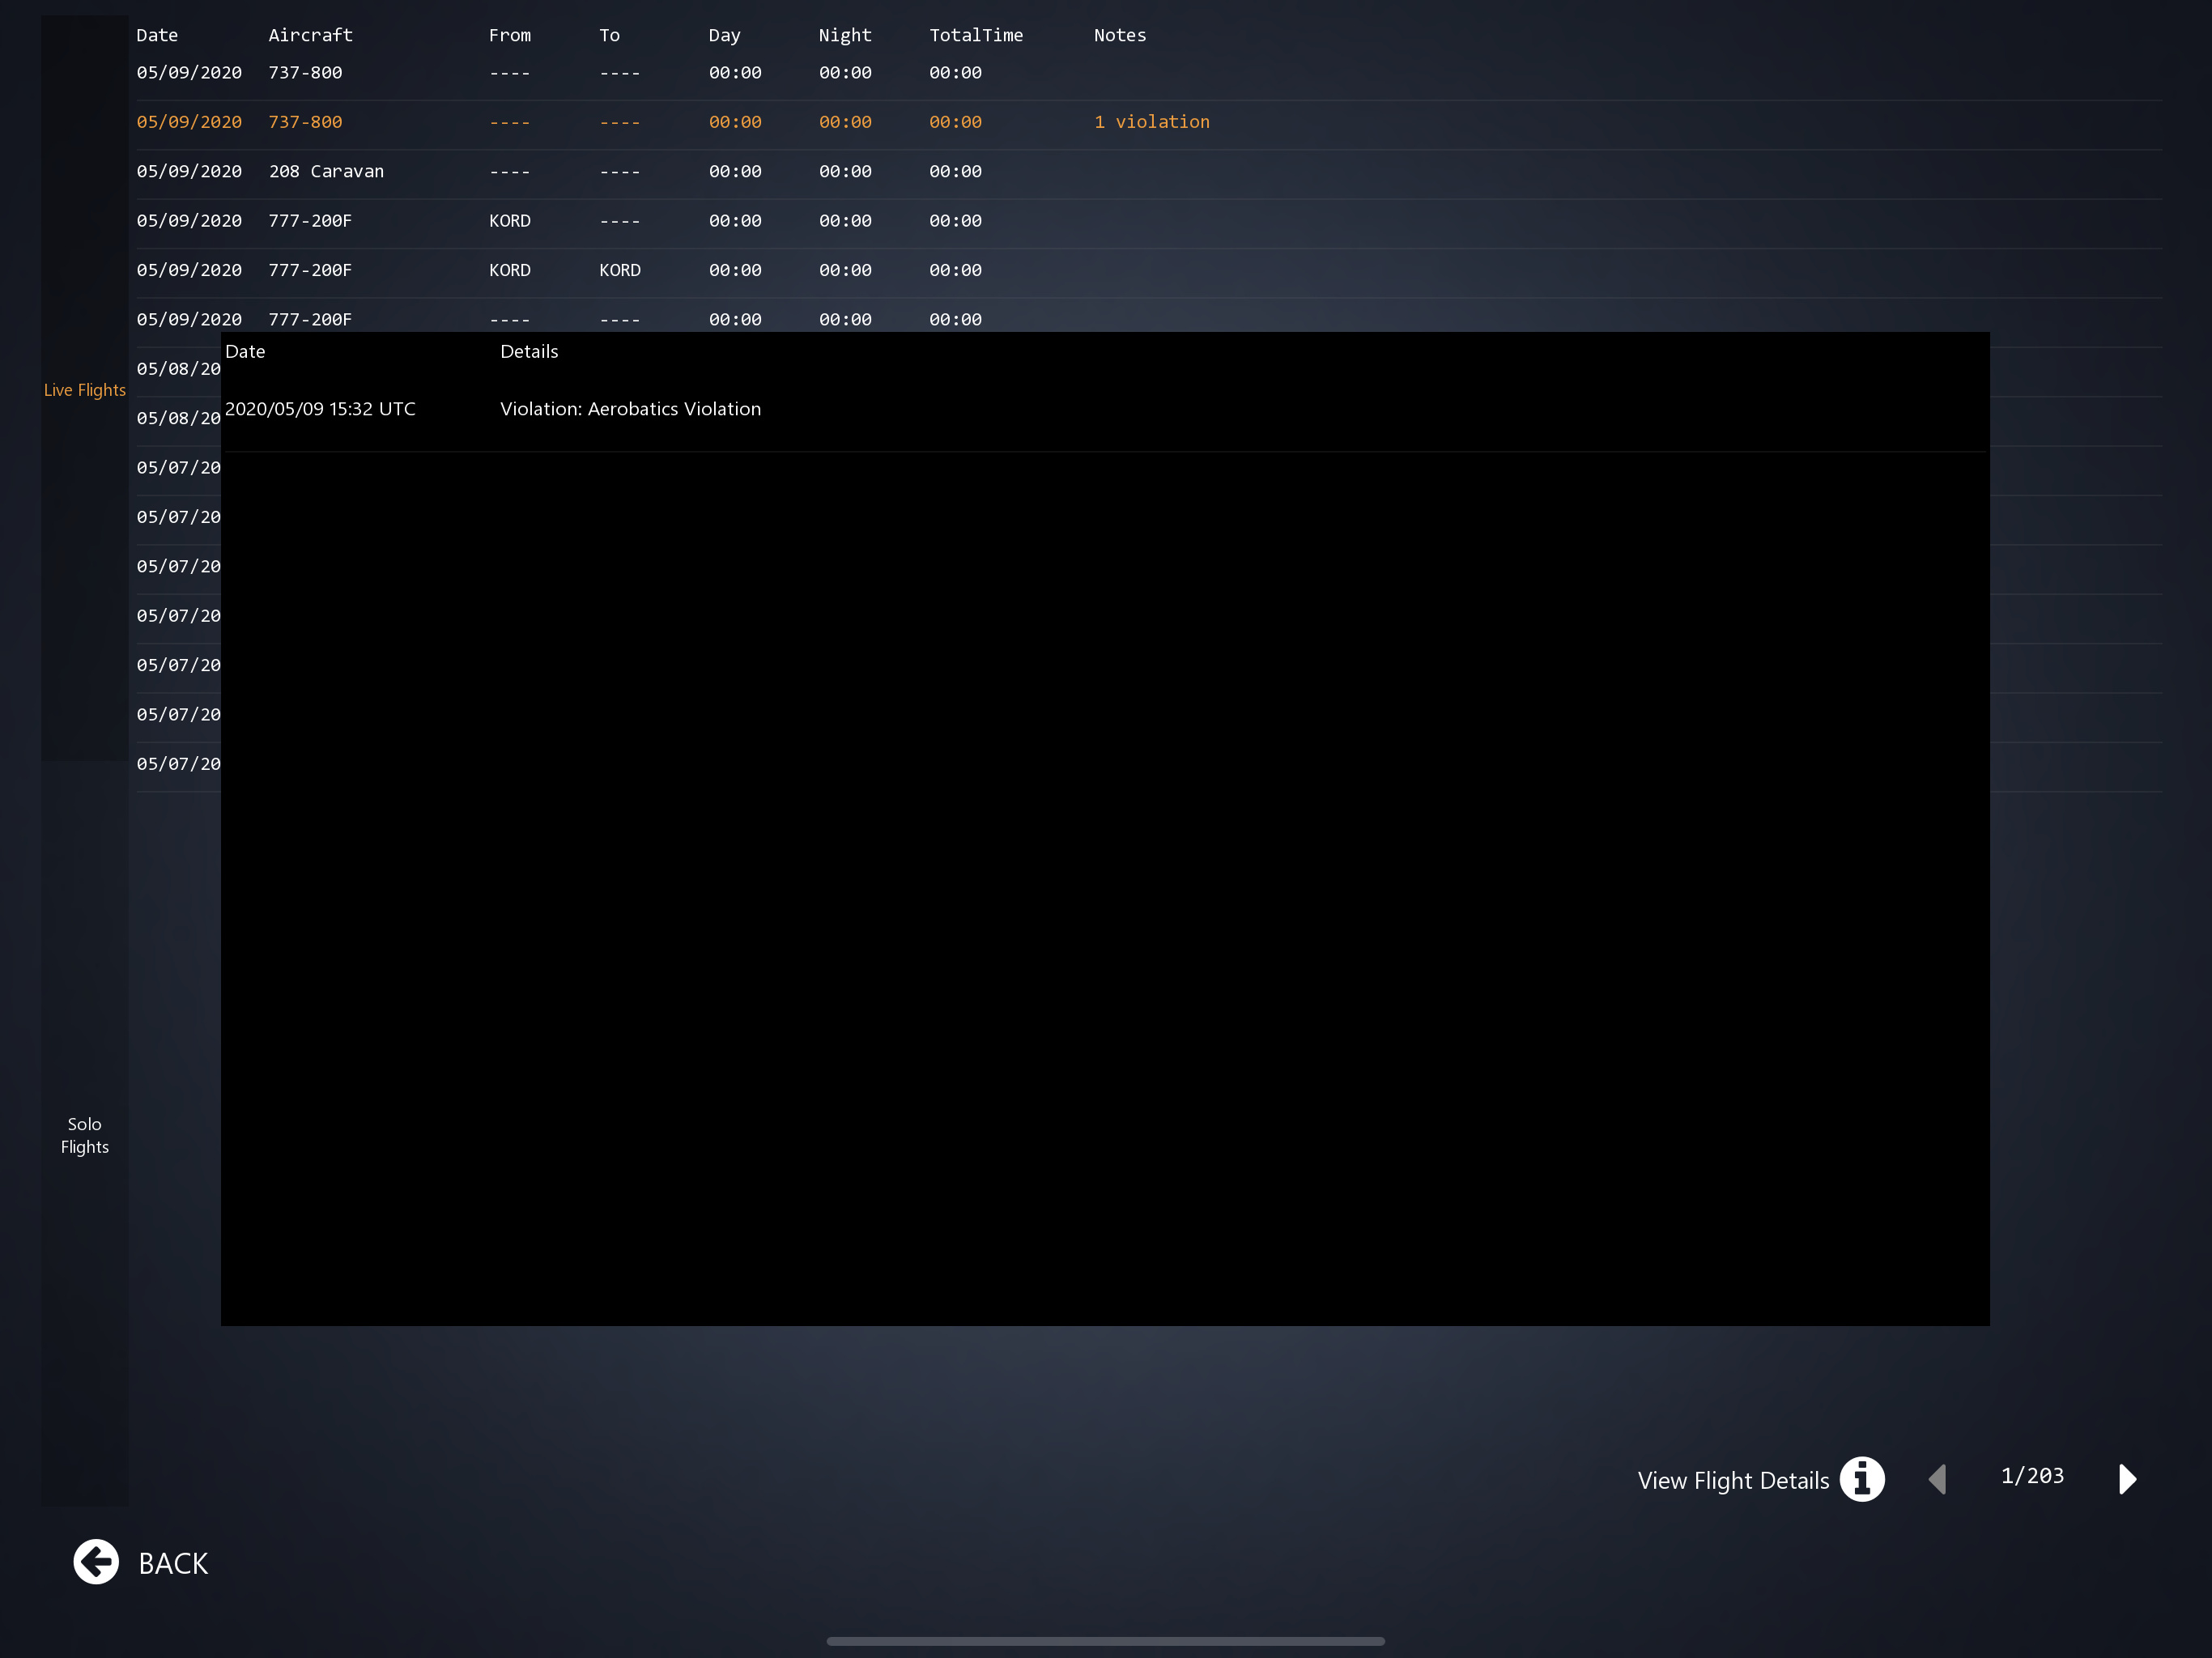Viewport: 2212px width, 1658px height.
Task: Click the 1 violation note
Action: click(1151, 122)
